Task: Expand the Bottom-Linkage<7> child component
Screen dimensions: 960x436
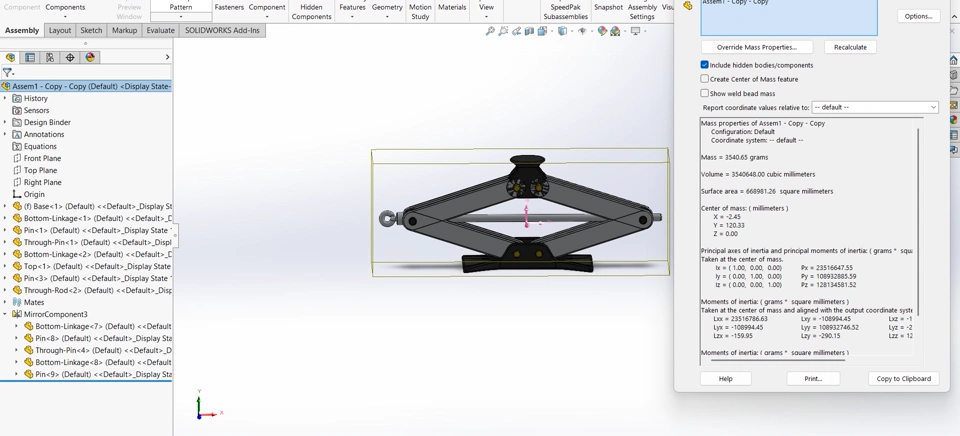Action: [x=17, y=326]
